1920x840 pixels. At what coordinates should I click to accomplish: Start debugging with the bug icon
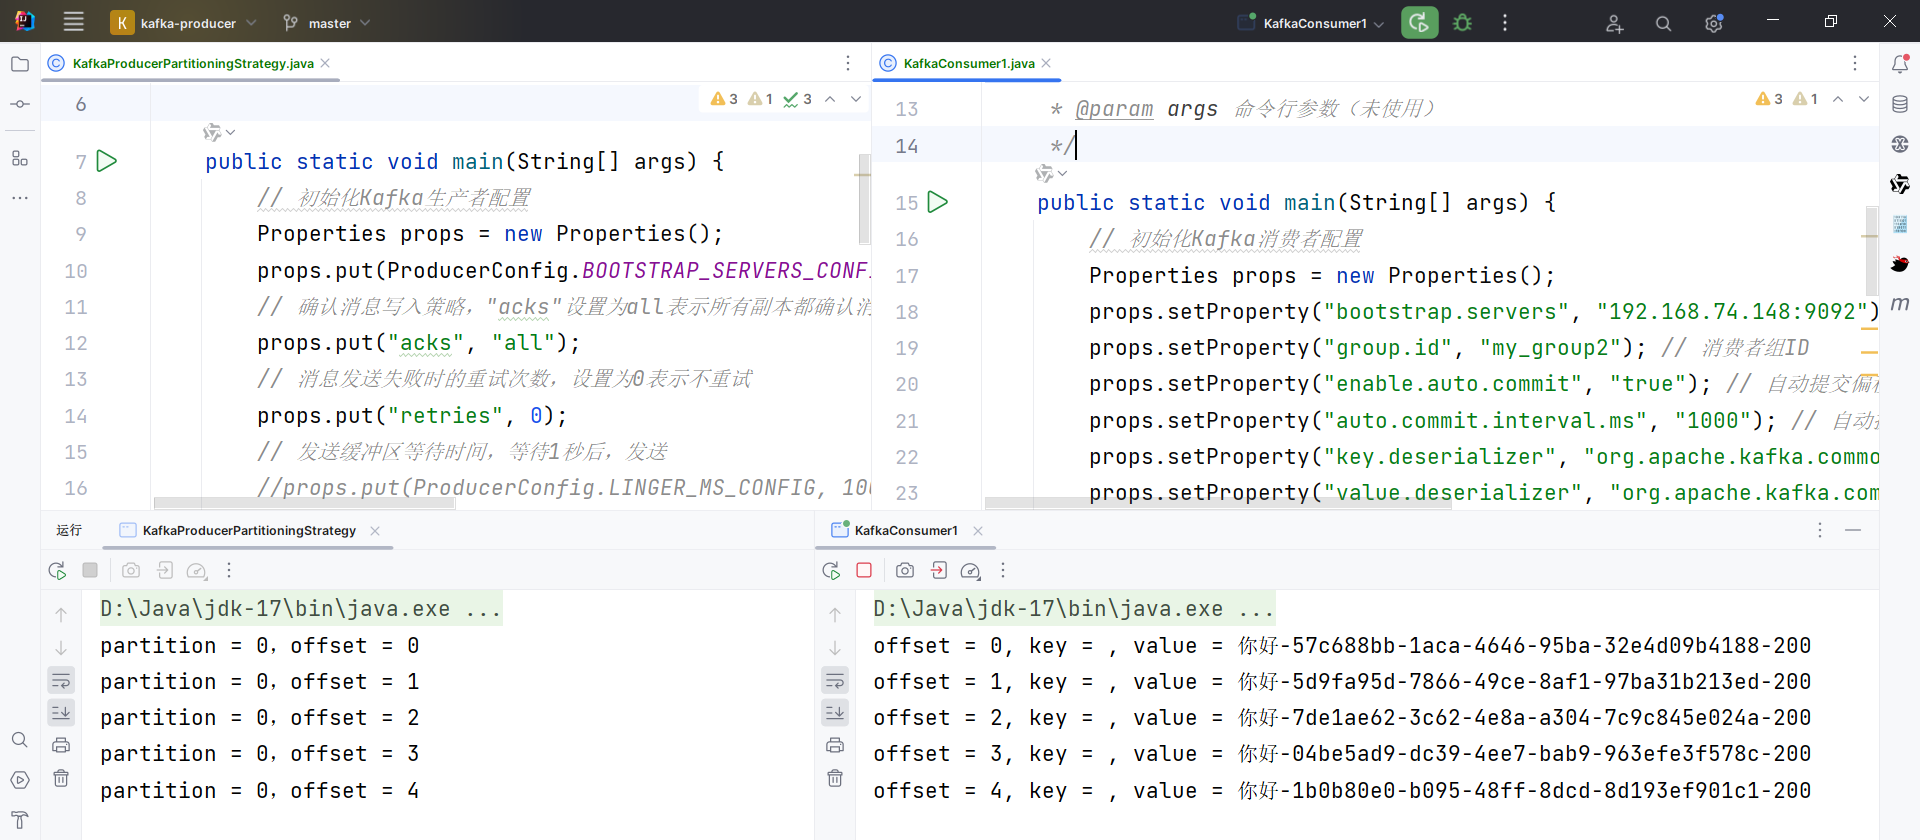(x=1462, y=22)
